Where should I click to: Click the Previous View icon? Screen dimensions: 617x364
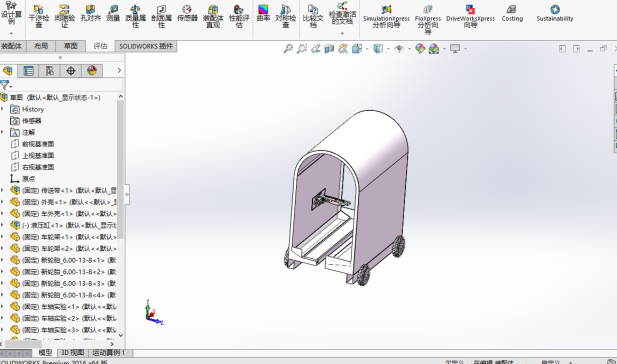pyautogui.click(x=316, y=49)
